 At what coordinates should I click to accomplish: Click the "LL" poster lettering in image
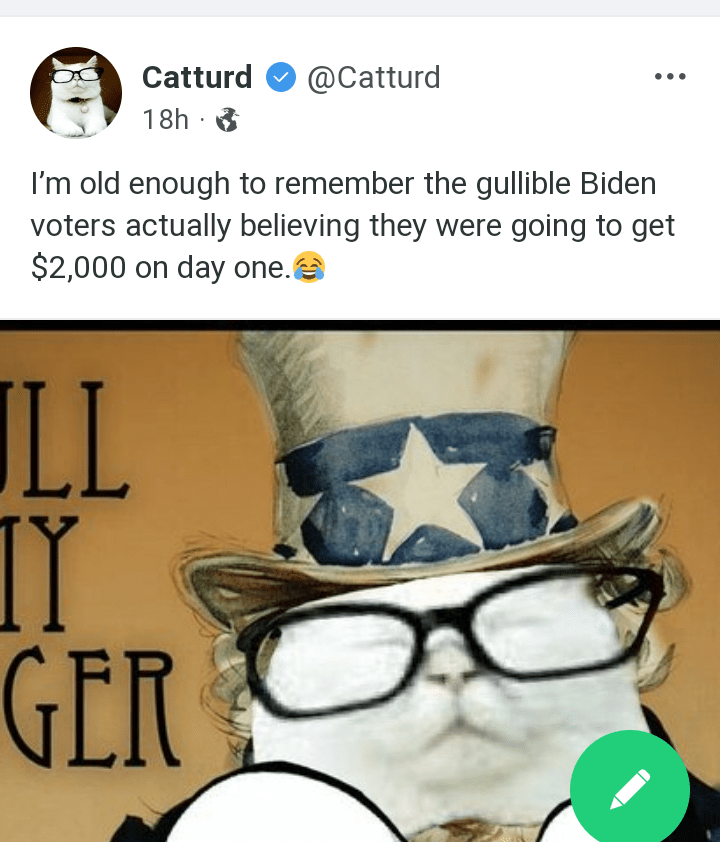coord(64,439)
